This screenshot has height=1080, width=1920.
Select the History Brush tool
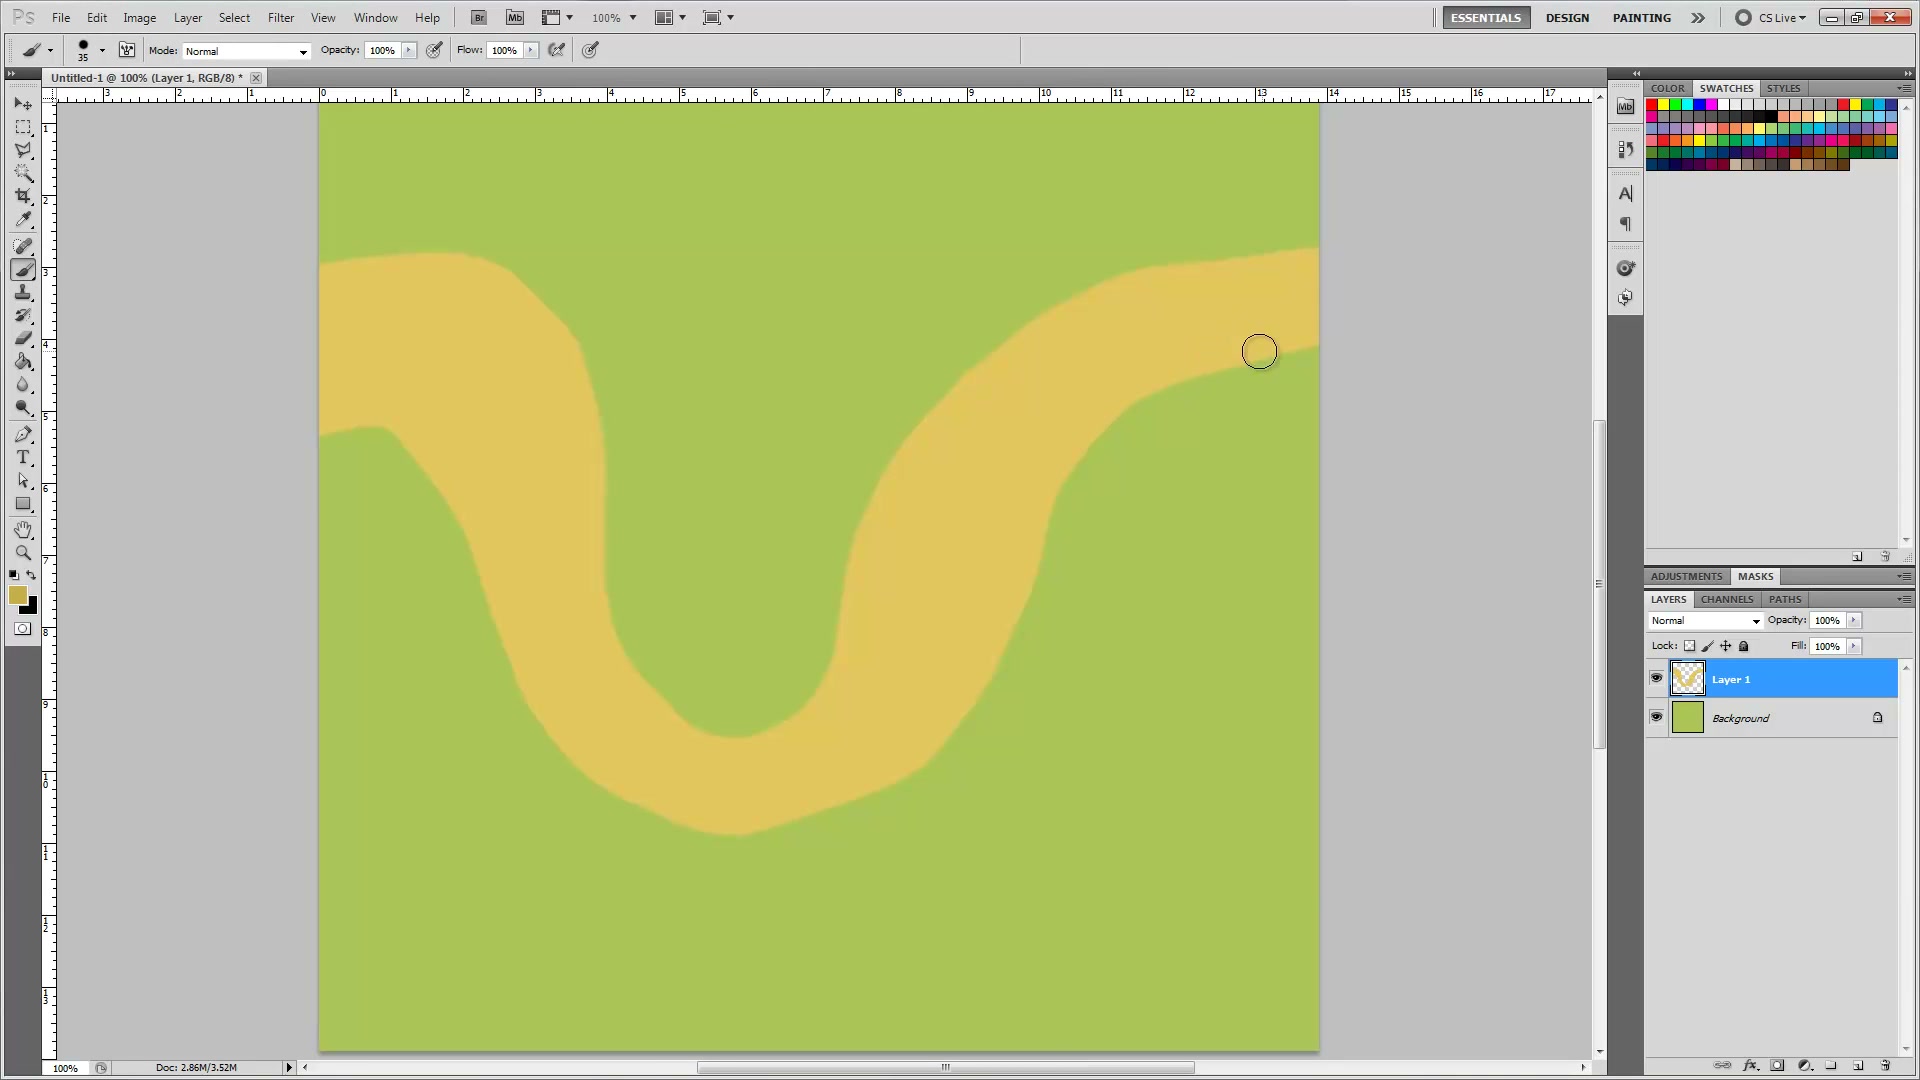[23, 316]
